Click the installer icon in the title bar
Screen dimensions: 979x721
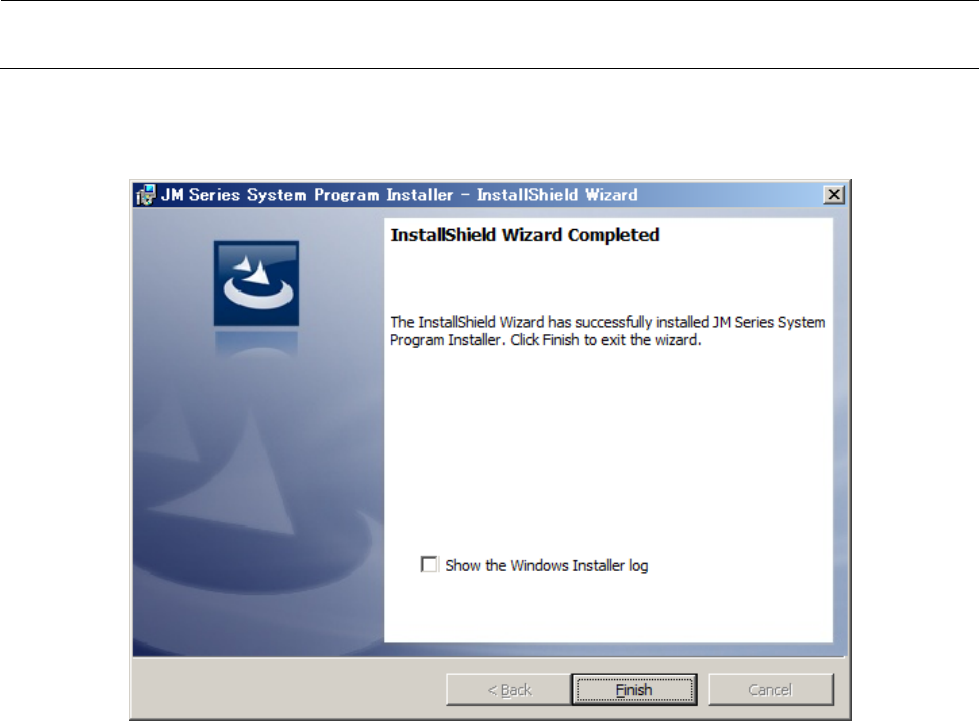(145, 195)
